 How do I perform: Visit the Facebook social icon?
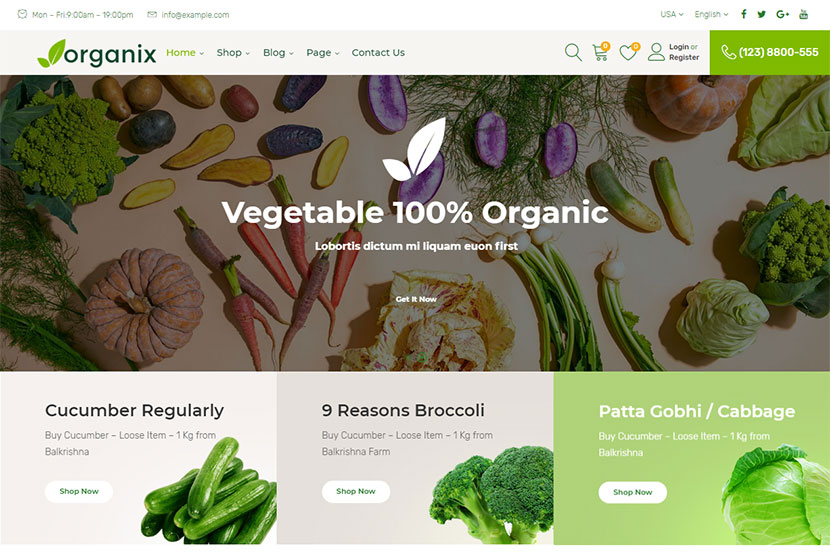744,14
